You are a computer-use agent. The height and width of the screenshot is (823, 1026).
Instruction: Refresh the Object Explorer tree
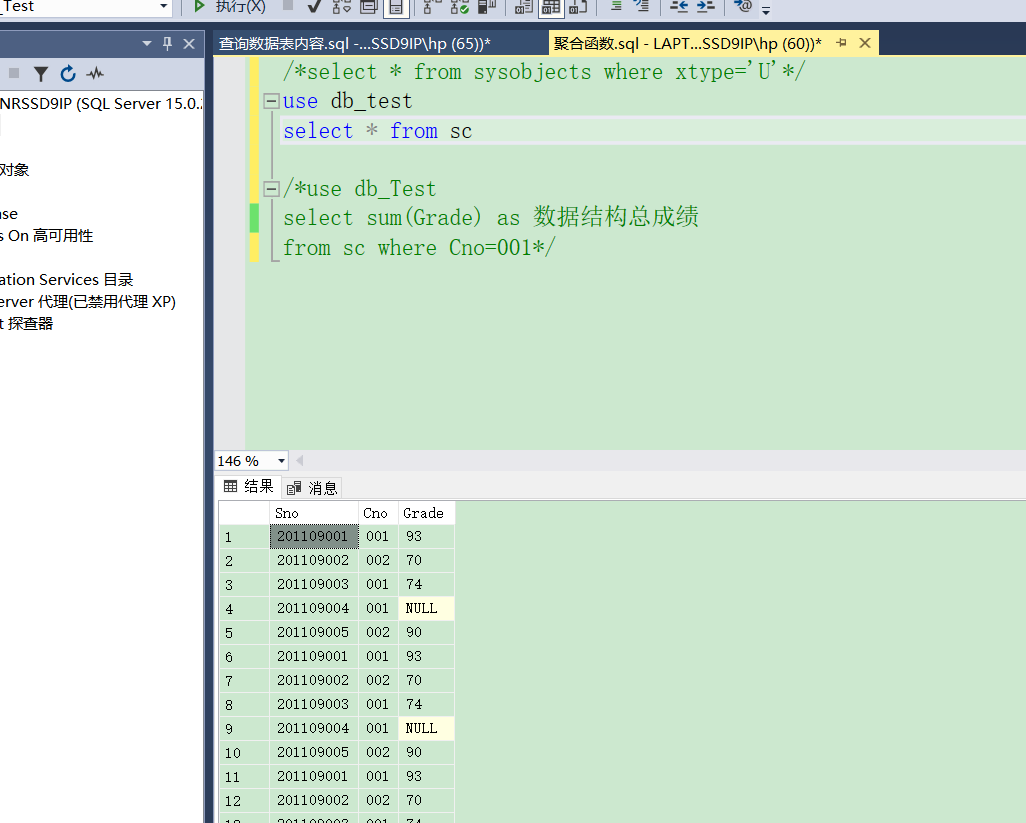coord(68,74)
